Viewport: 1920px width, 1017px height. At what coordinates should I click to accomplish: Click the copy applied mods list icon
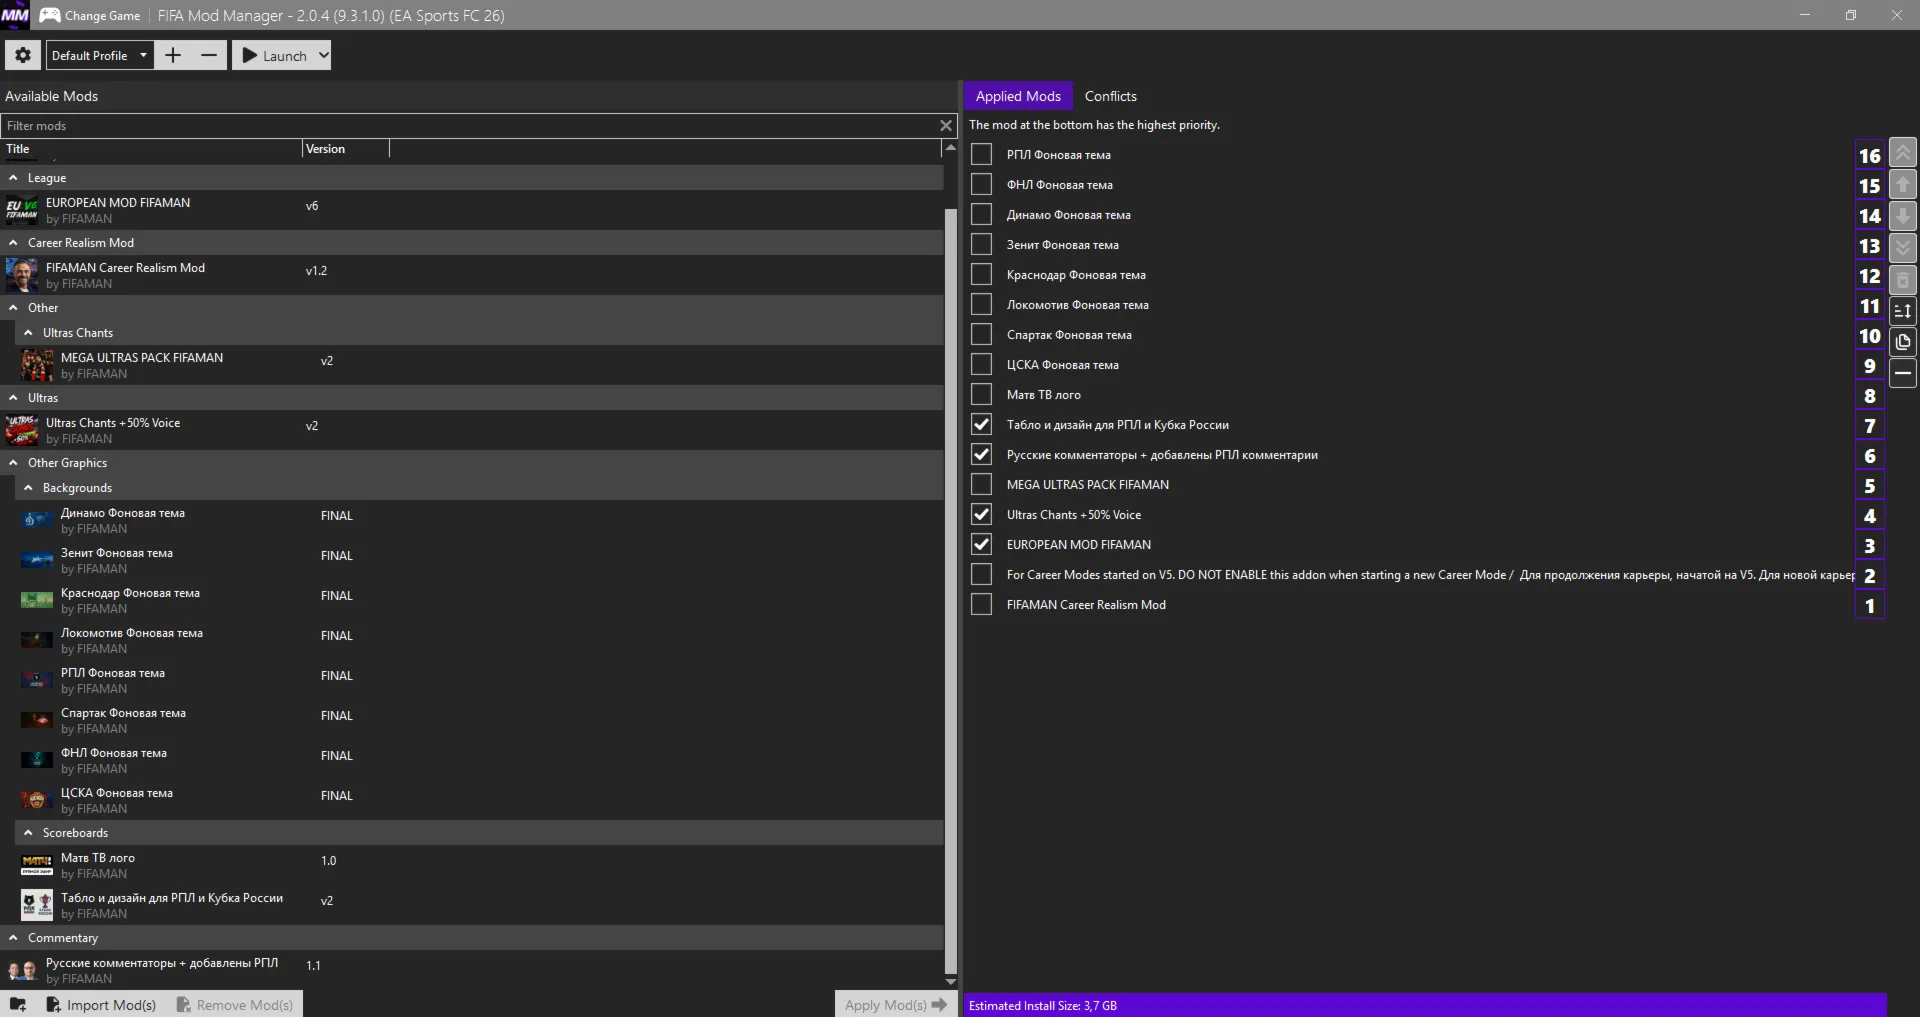click(1903, 342)
